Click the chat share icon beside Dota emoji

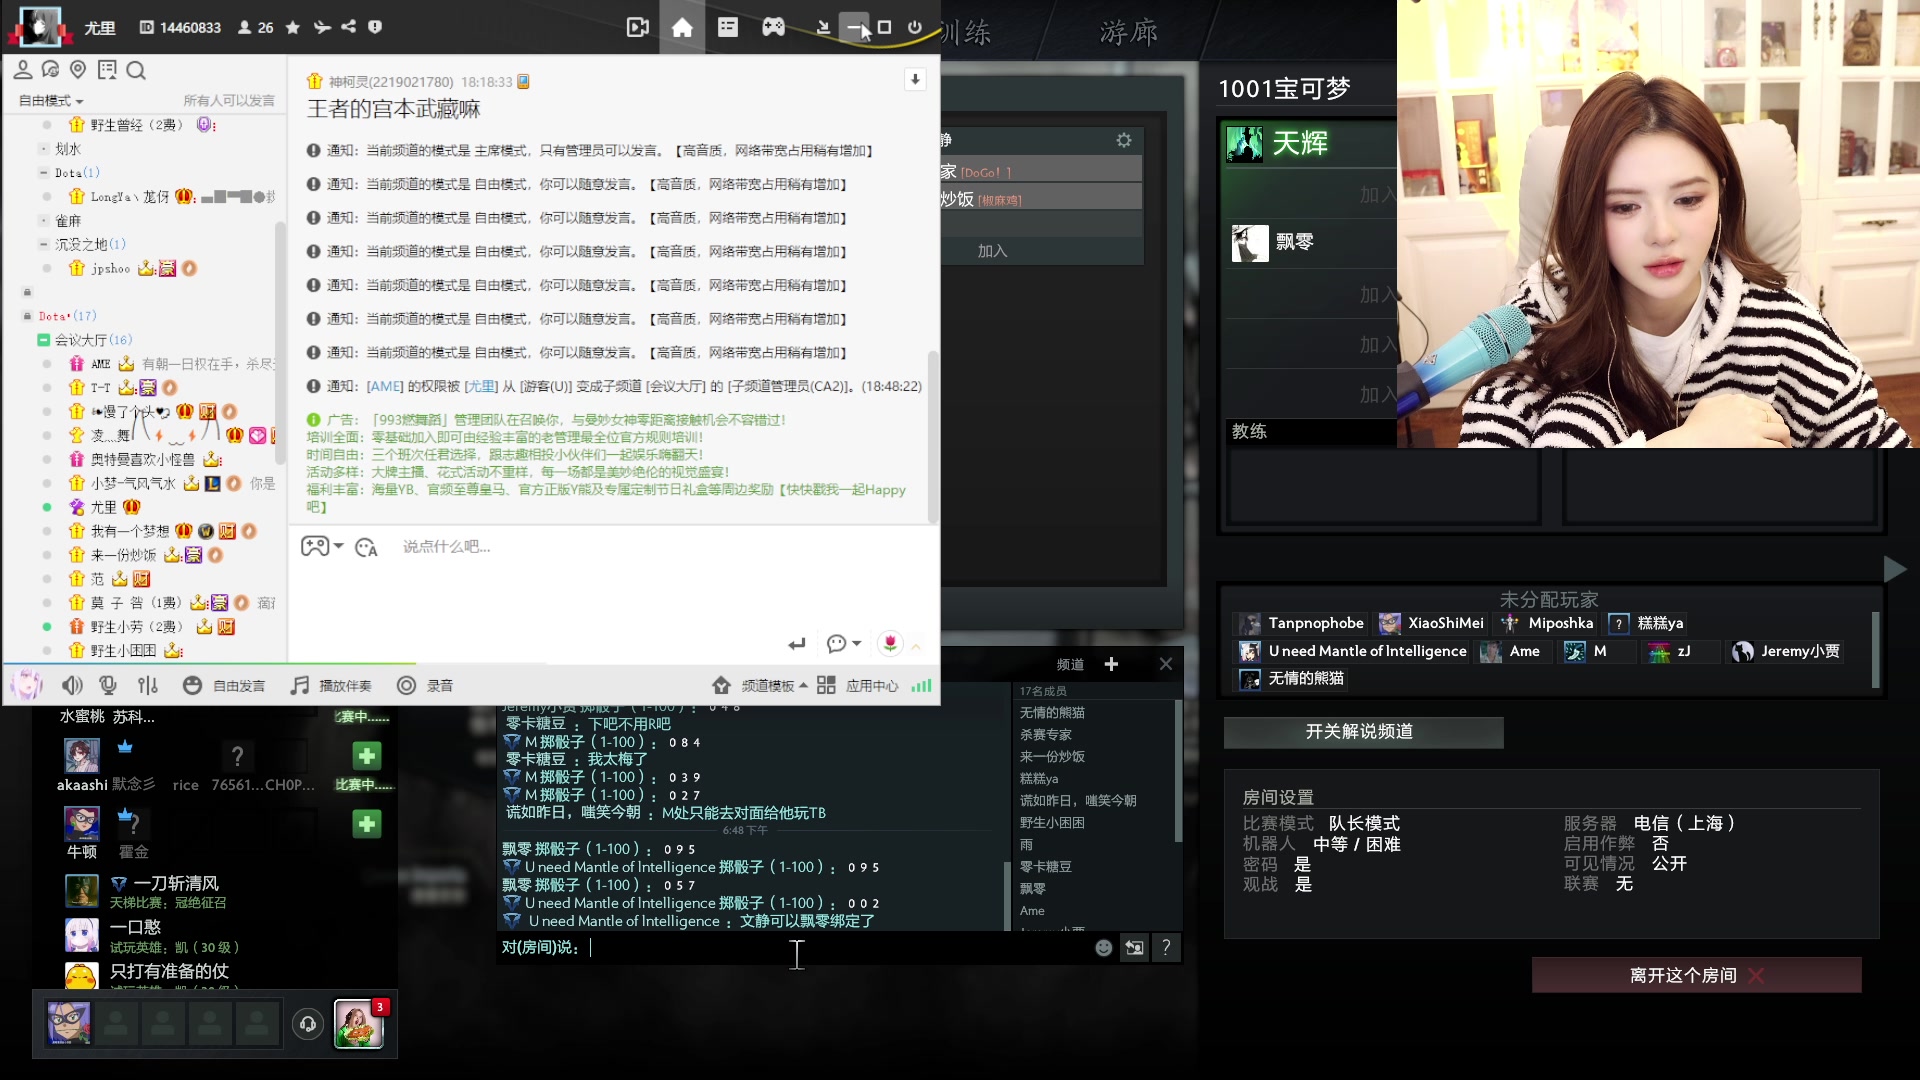1135,947
